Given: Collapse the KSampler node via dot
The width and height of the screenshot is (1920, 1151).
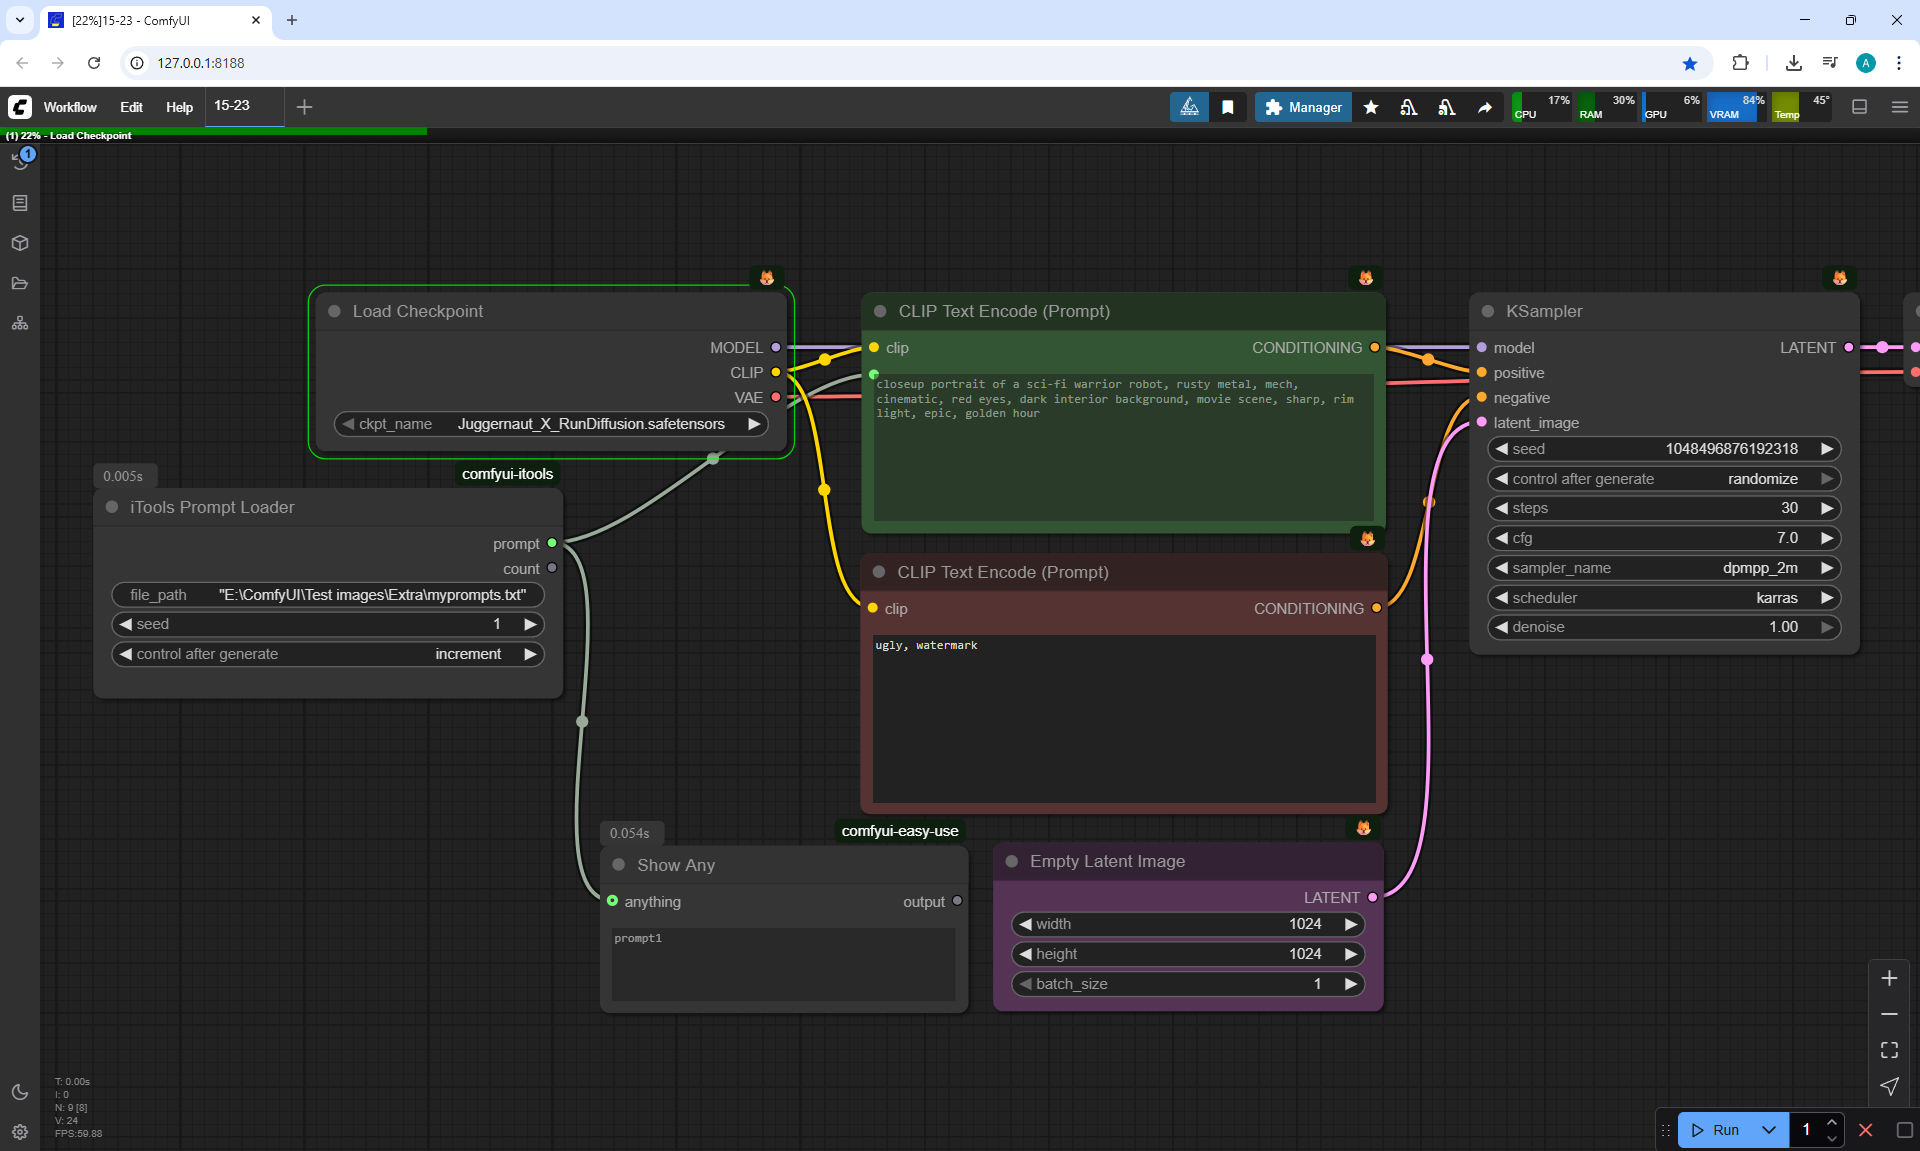Looking at the screenshot, I should (1488, 311).
